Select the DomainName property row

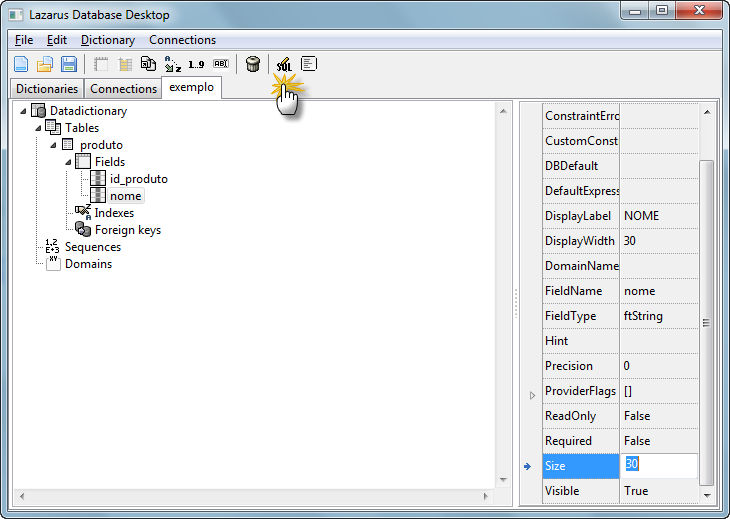point(620,266)
